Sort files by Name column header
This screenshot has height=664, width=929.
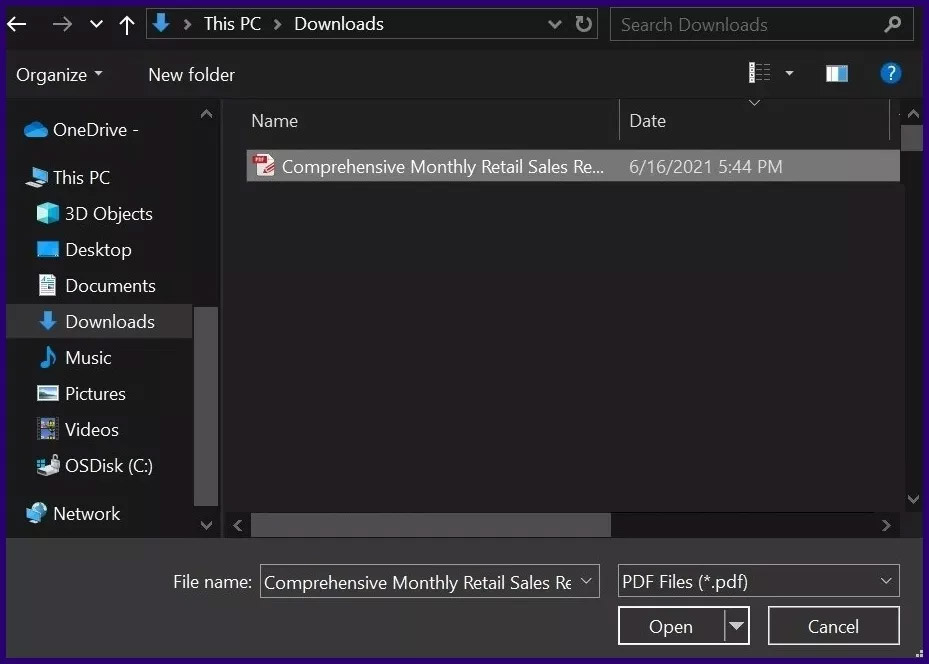[x=275, y=121]
